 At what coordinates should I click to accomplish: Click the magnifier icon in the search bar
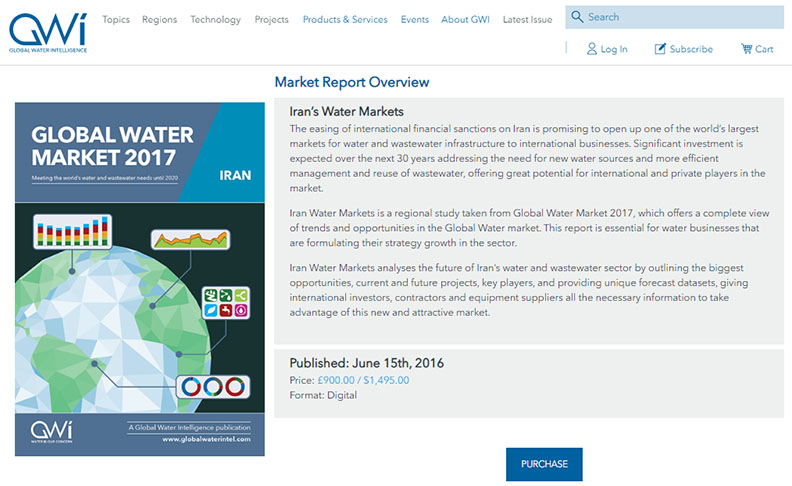(x=577, y=17)
